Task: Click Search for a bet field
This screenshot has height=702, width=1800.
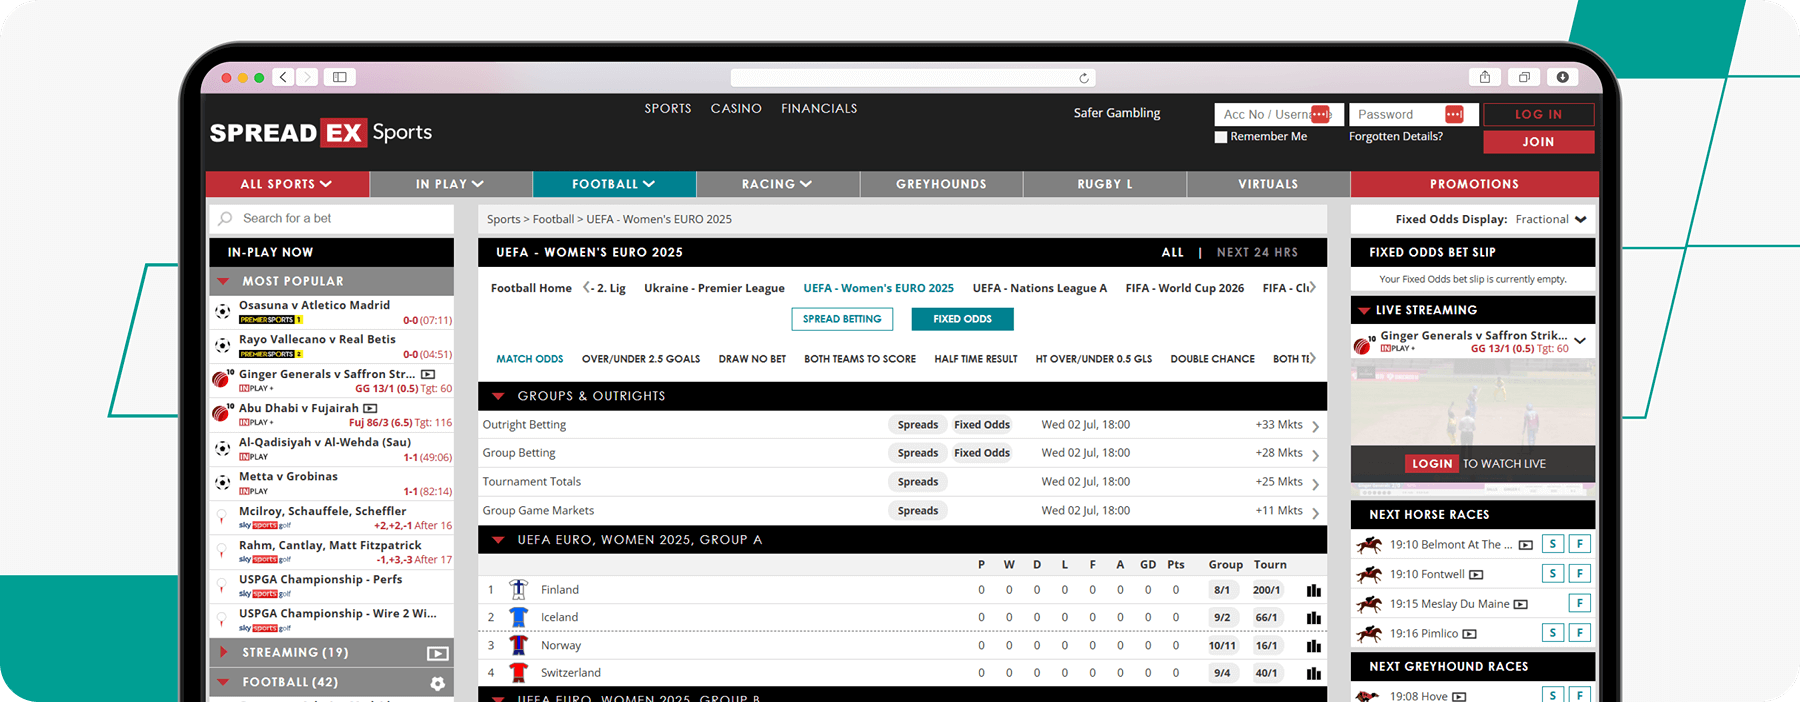Action: tap(331, 218)
